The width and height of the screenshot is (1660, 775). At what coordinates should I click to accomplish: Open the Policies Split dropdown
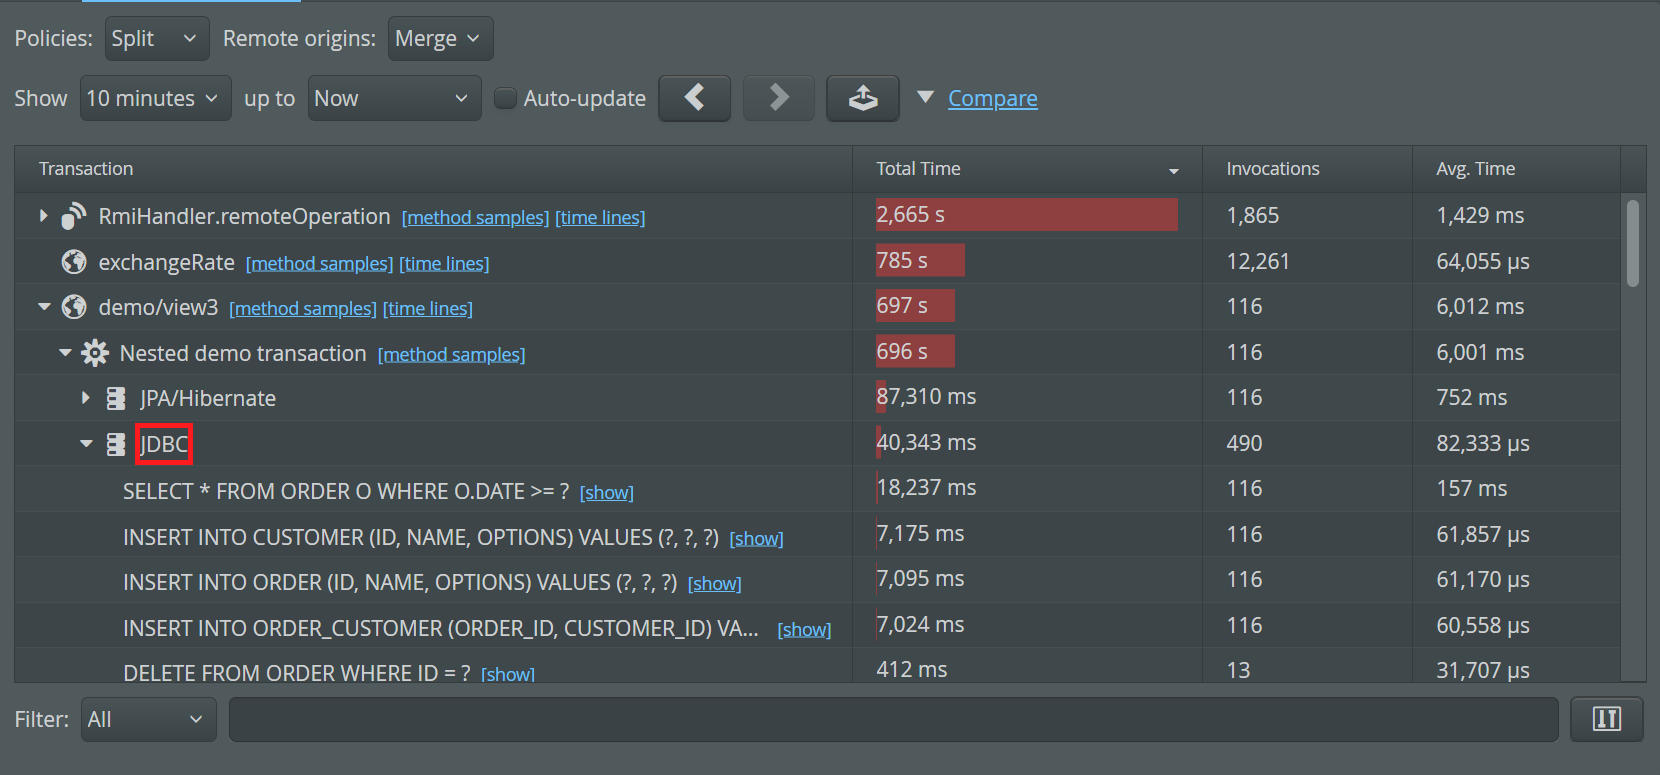157,38
